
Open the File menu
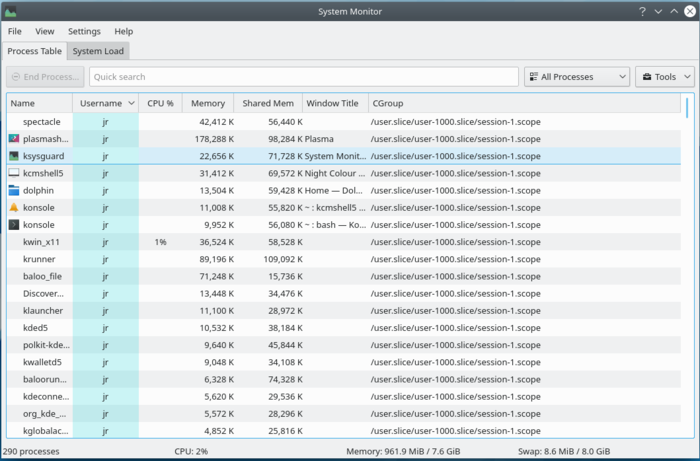15,32
